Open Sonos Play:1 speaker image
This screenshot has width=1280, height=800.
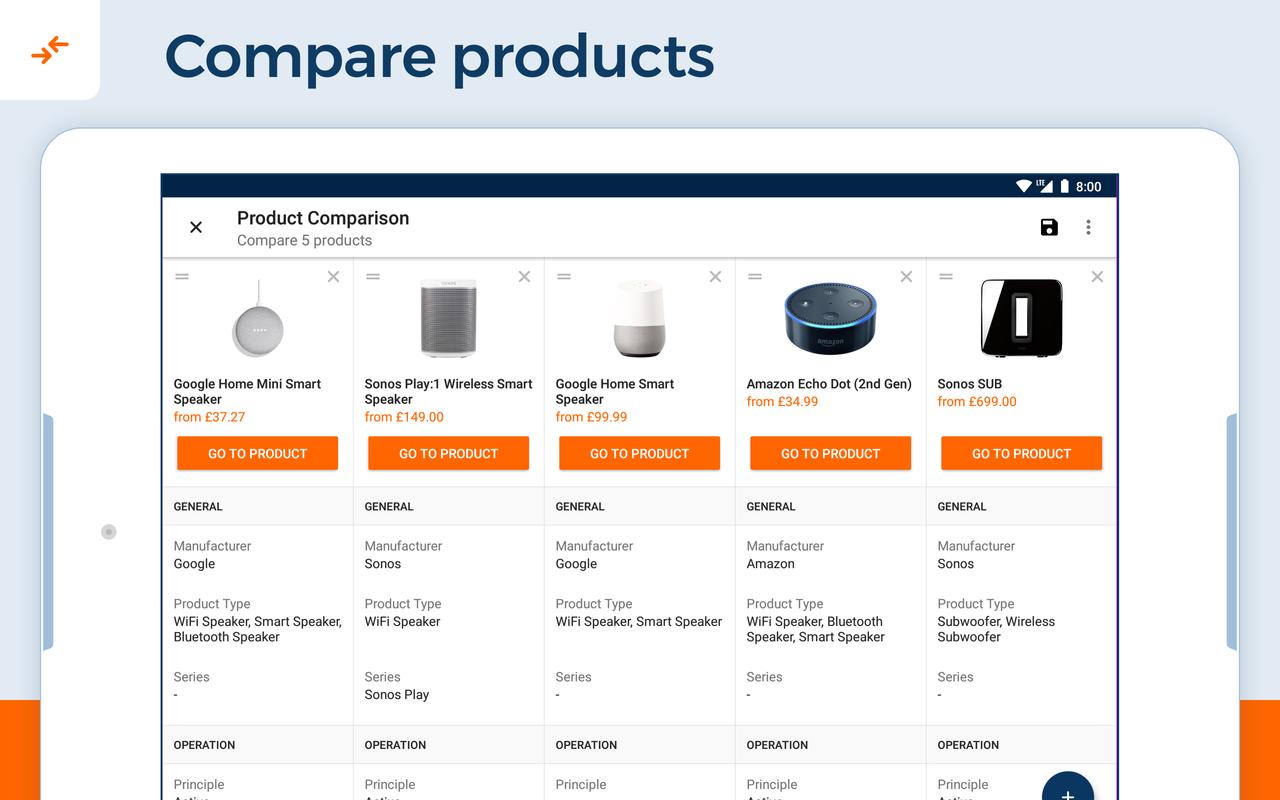[449, 318]
